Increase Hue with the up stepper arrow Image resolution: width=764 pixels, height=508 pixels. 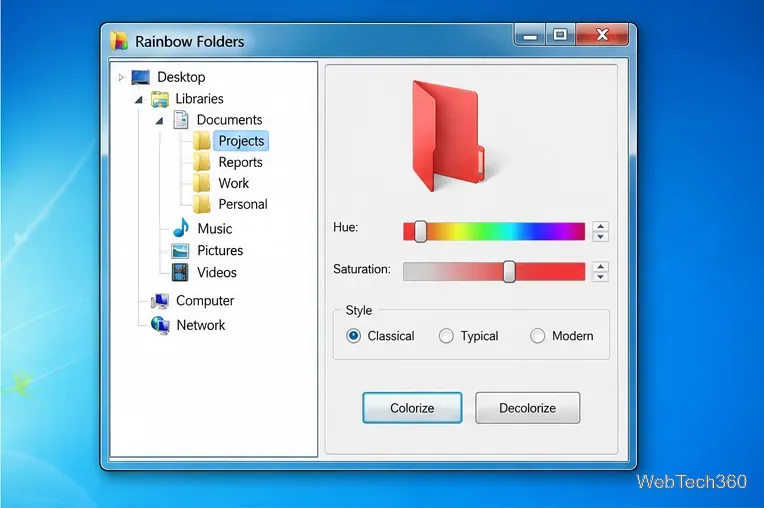(x=601, y=226)
